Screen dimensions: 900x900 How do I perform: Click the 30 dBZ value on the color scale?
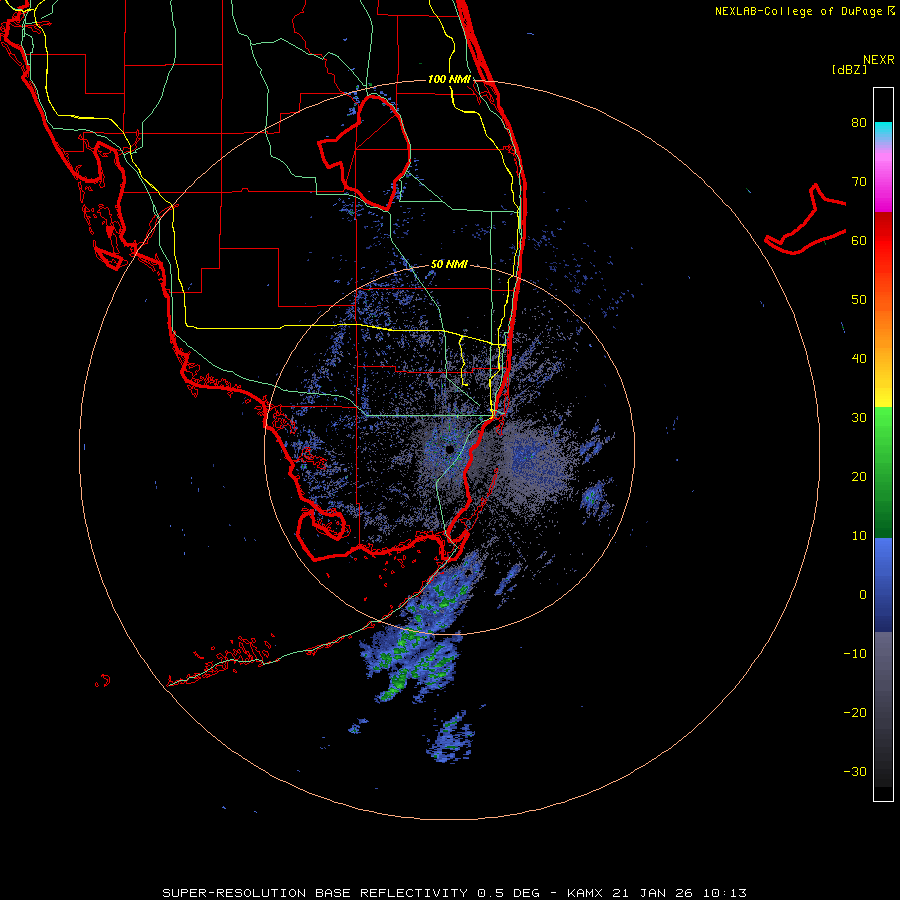click(x=859, y=418)
